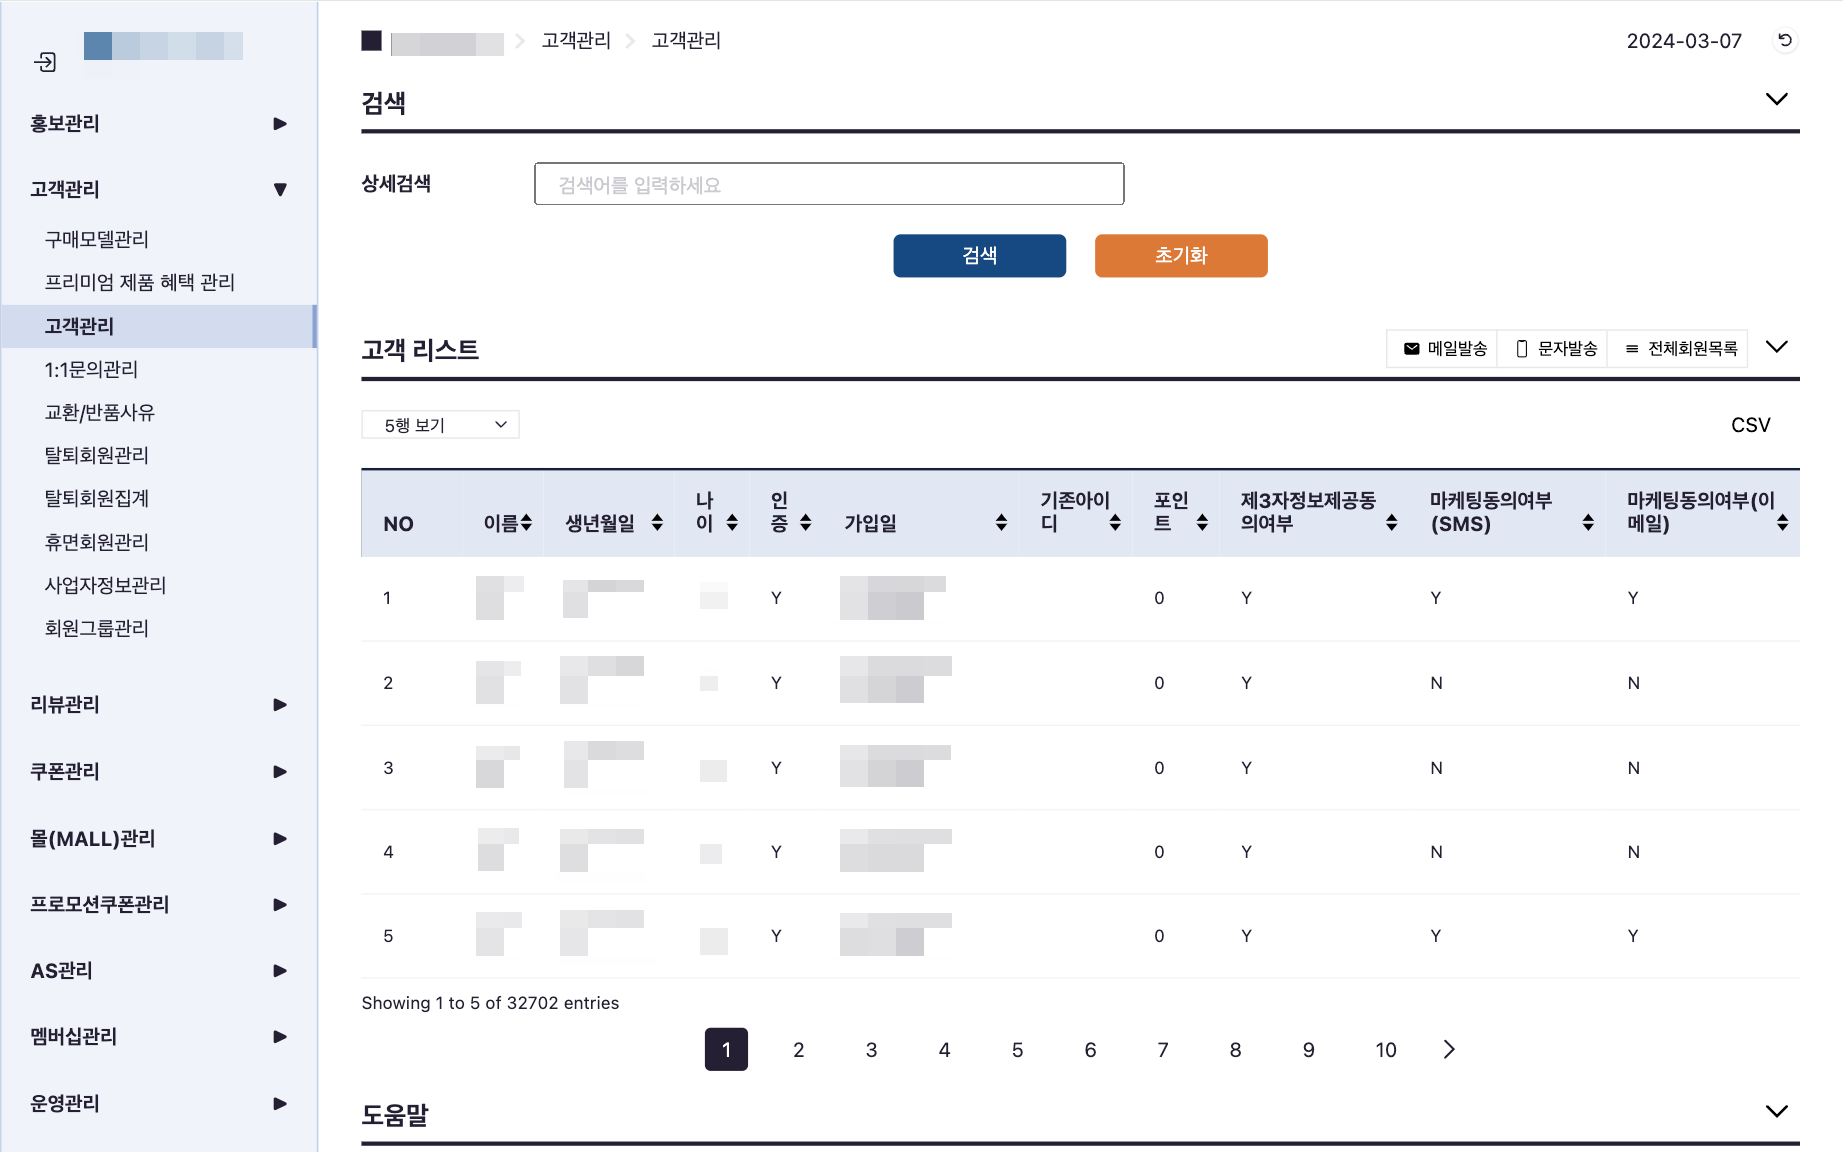Viewport: 1843px width, 1152px height.
Task: Go to pagination page 6
Action: pyautogui.click(x=1091, y=1049)
